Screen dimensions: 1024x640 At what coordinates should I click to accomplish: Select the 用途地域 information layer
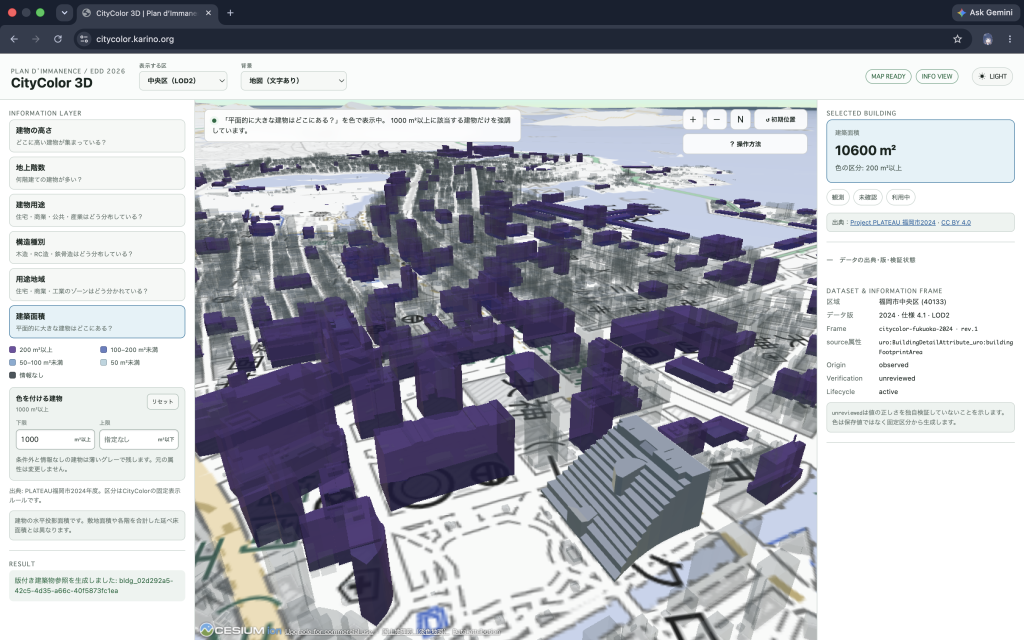[97, 285]
